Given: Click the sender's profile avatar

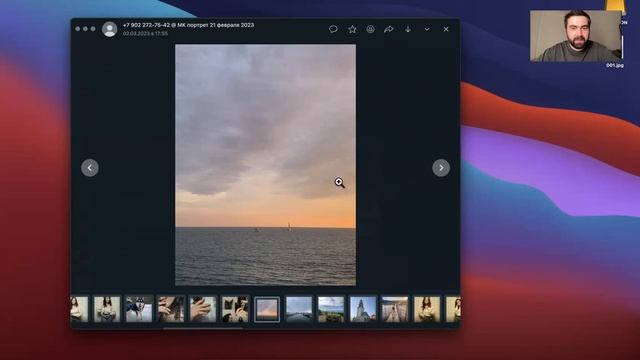Looking at the screenshot, I should click(x=109, y=29).
